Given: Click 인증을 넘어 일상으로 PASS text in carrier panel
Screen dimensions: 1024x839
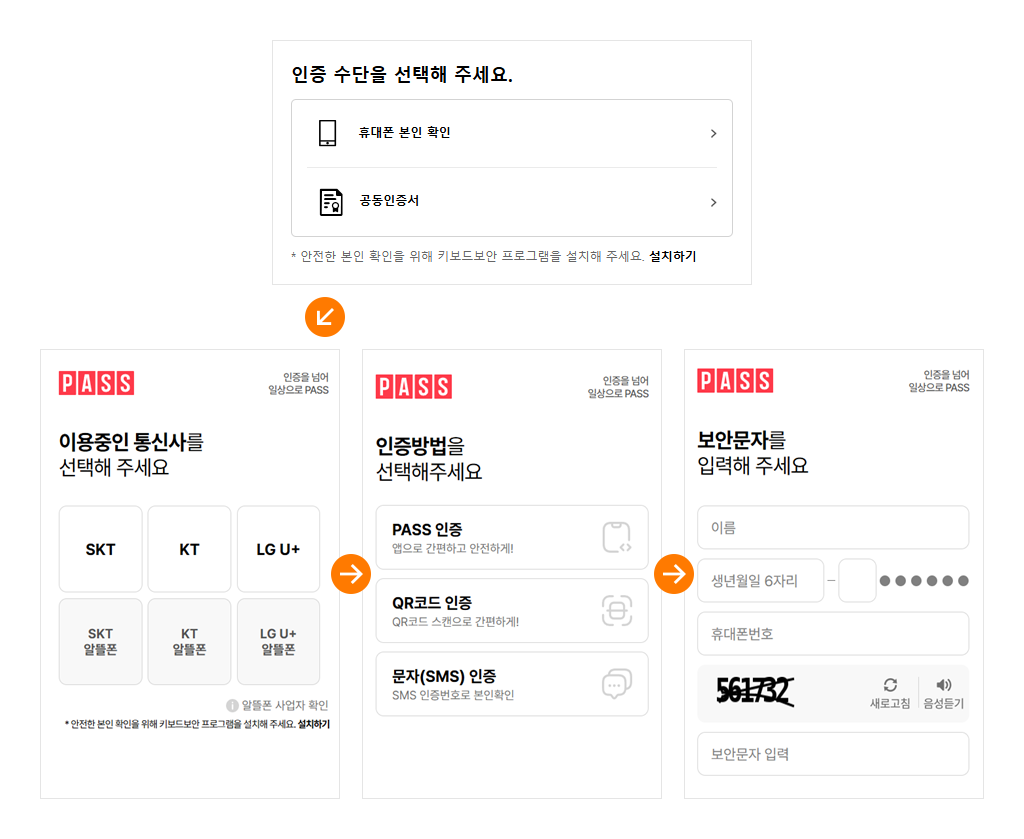Looking at the screenshot, I should click(298, 383).
